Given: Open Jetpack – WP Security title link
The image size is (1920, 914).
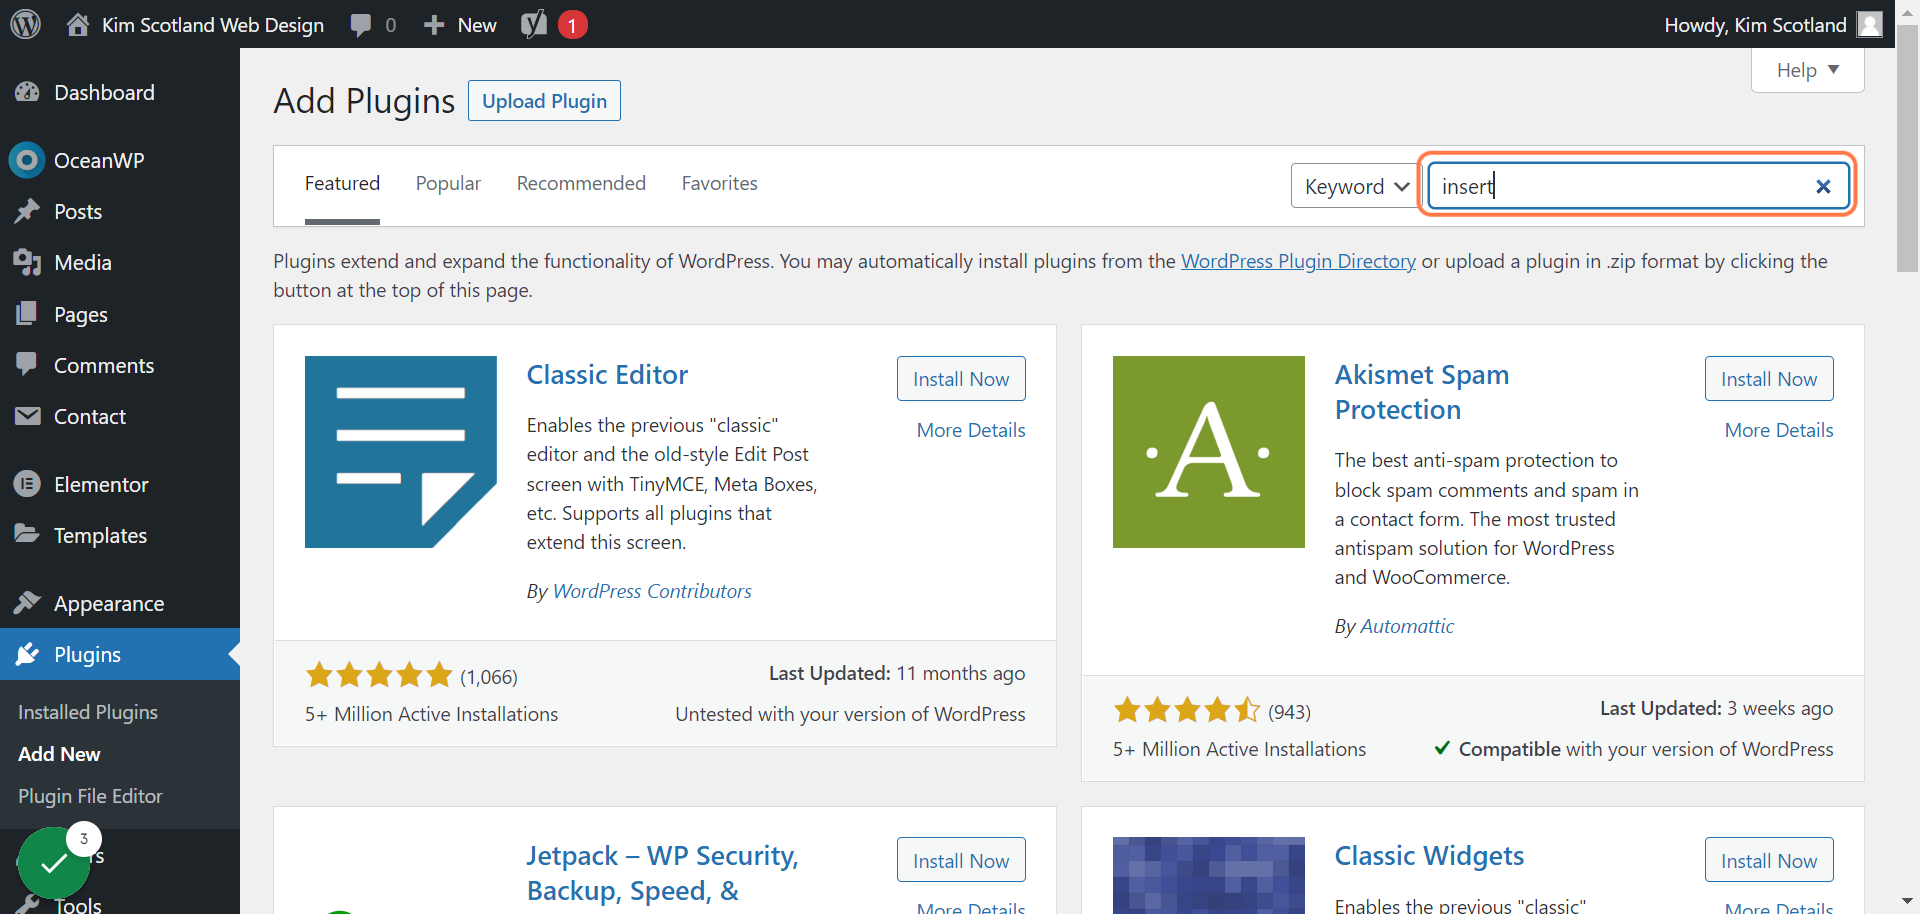Looking at the screenshot, I should coord(662,873).
